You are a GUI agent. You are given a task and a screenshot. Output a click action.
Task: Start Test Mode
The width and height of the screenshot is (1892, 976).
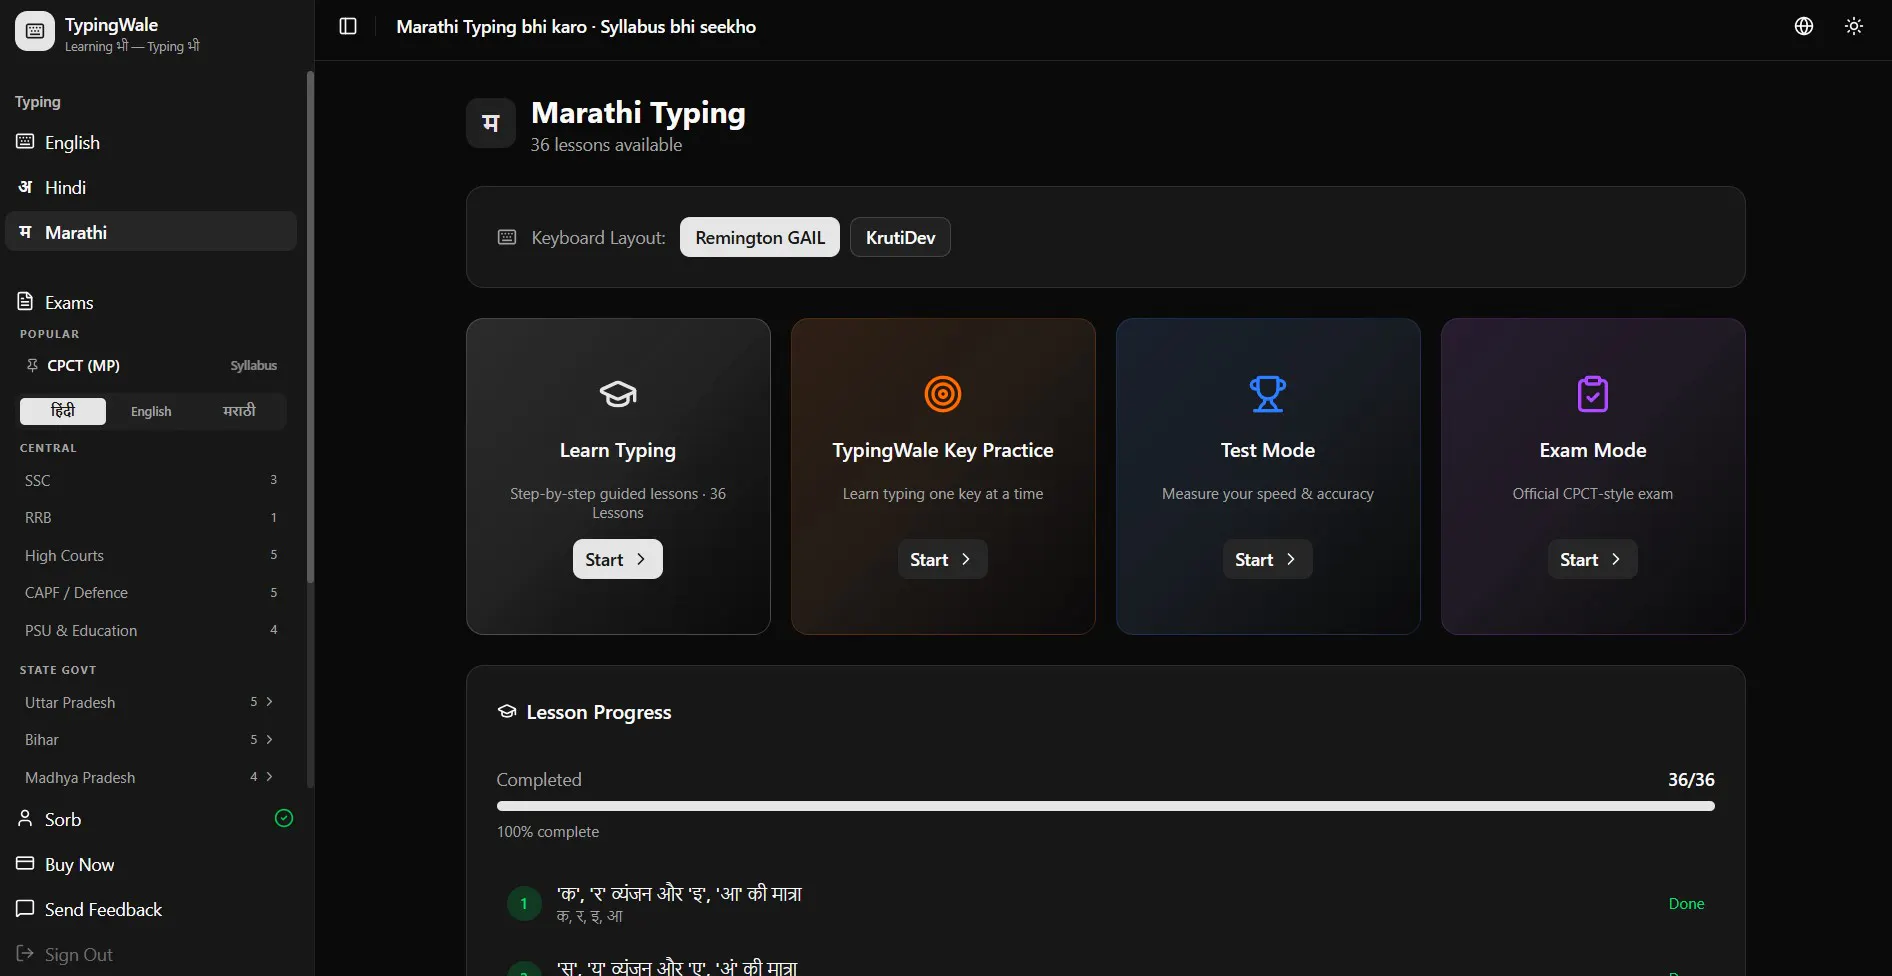[x=1268, y=559]
